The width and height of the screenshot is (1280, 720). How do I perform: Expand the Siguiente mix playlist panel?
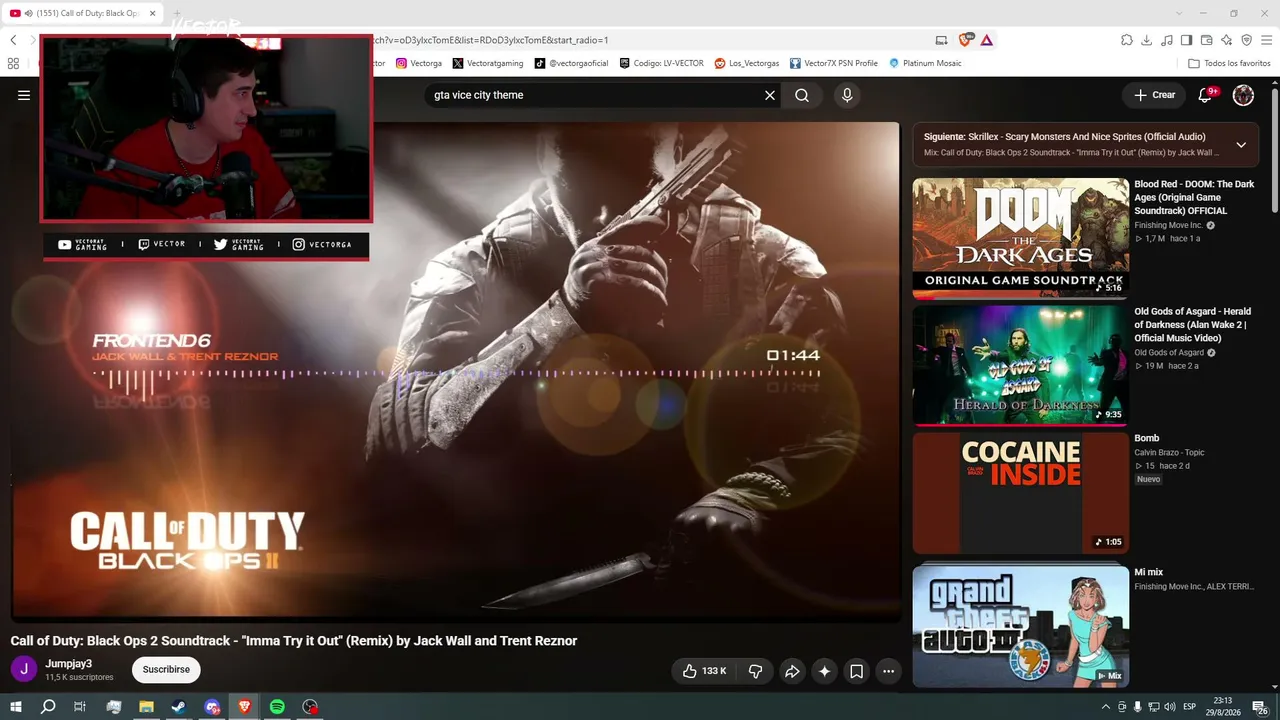[1241, 145]
